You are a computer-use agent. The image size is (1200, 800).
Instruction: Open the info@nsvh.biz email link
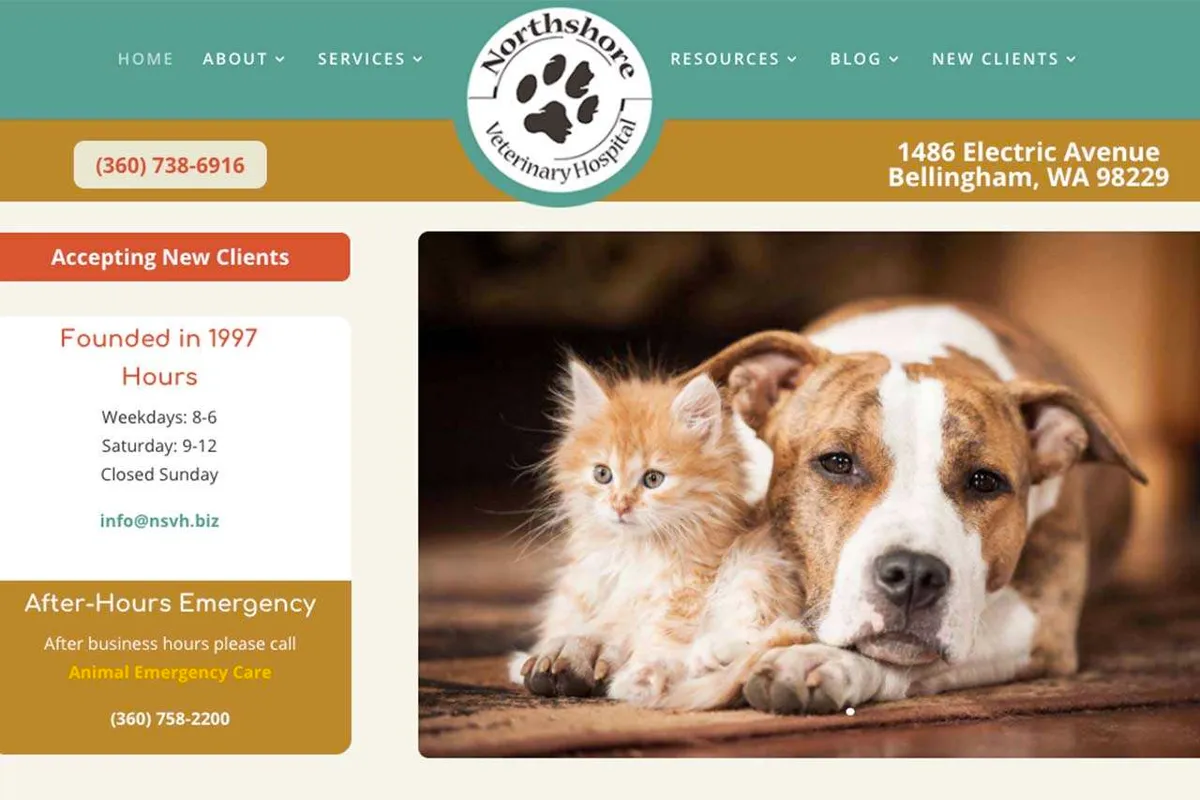coord(159,521)
